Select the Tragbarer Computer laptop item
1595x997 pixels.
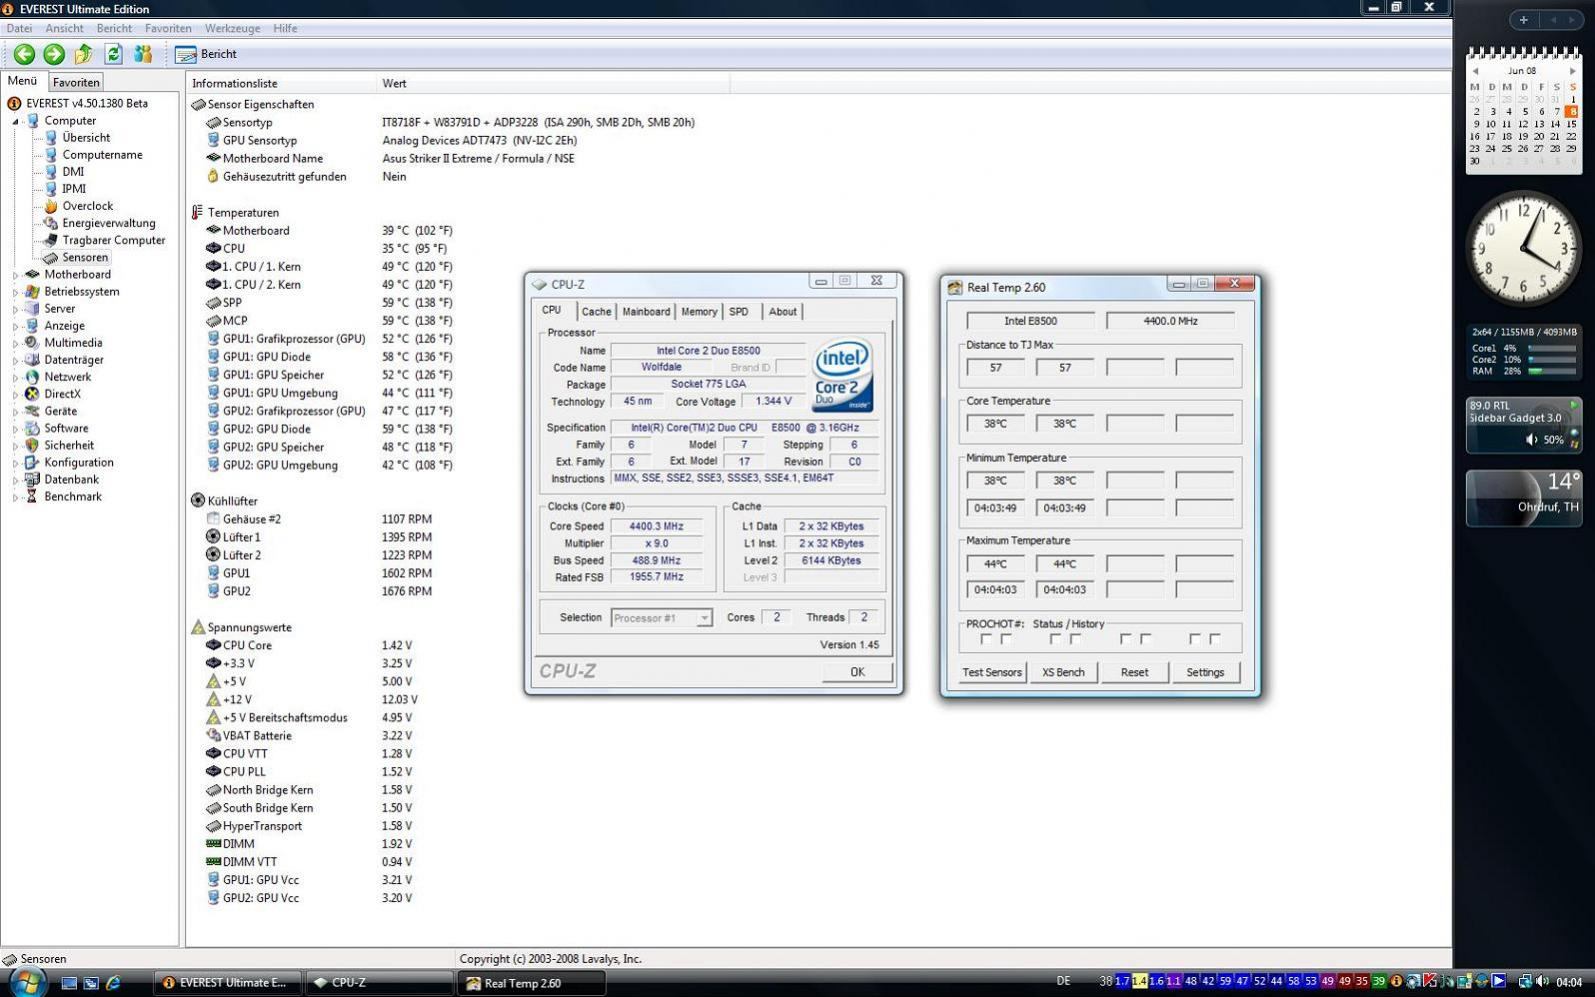click(105, 240)
